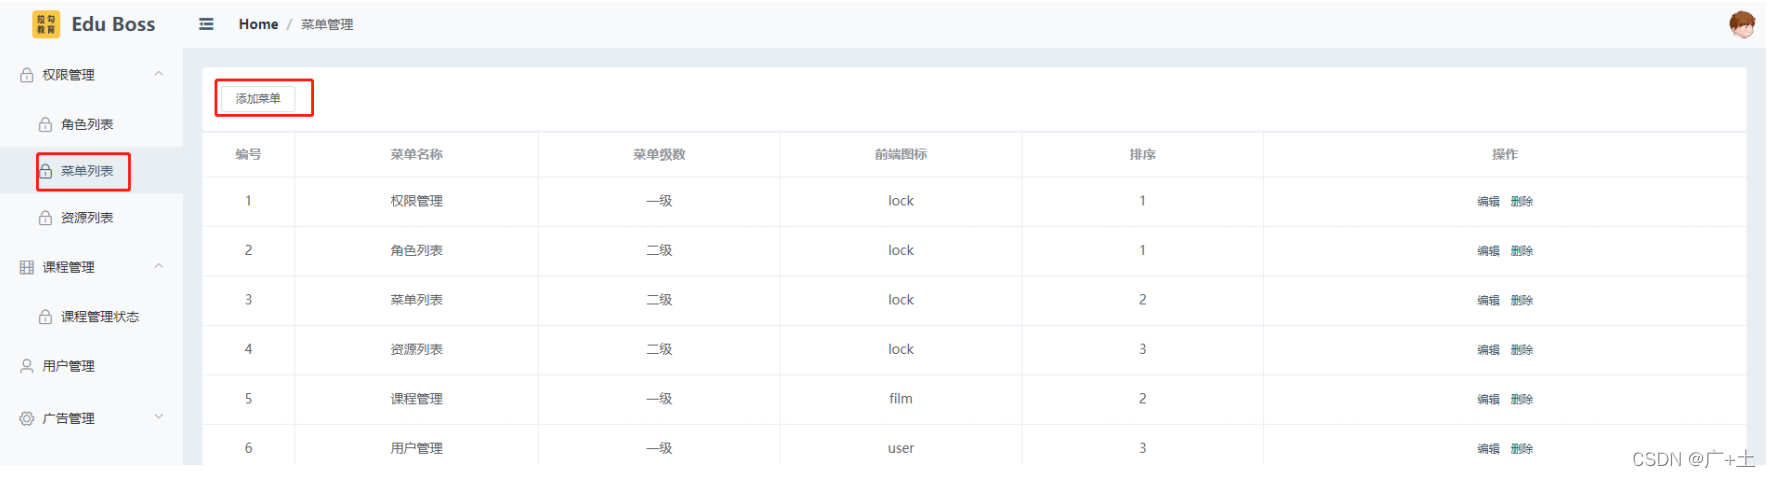Image resolution: width=1771 pixels, height=478 pixels.
Task: Select 菜单列表 cell in table
Action: click(x=416, y=300)
